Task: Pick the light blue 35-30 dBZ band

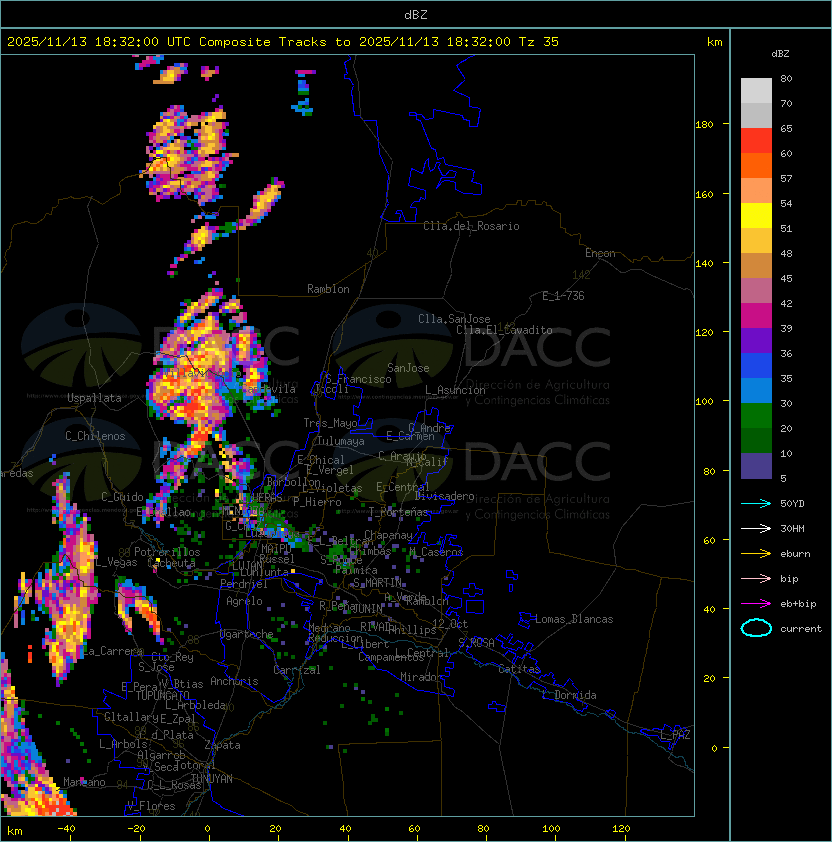Action: click(x=756, y=391)
